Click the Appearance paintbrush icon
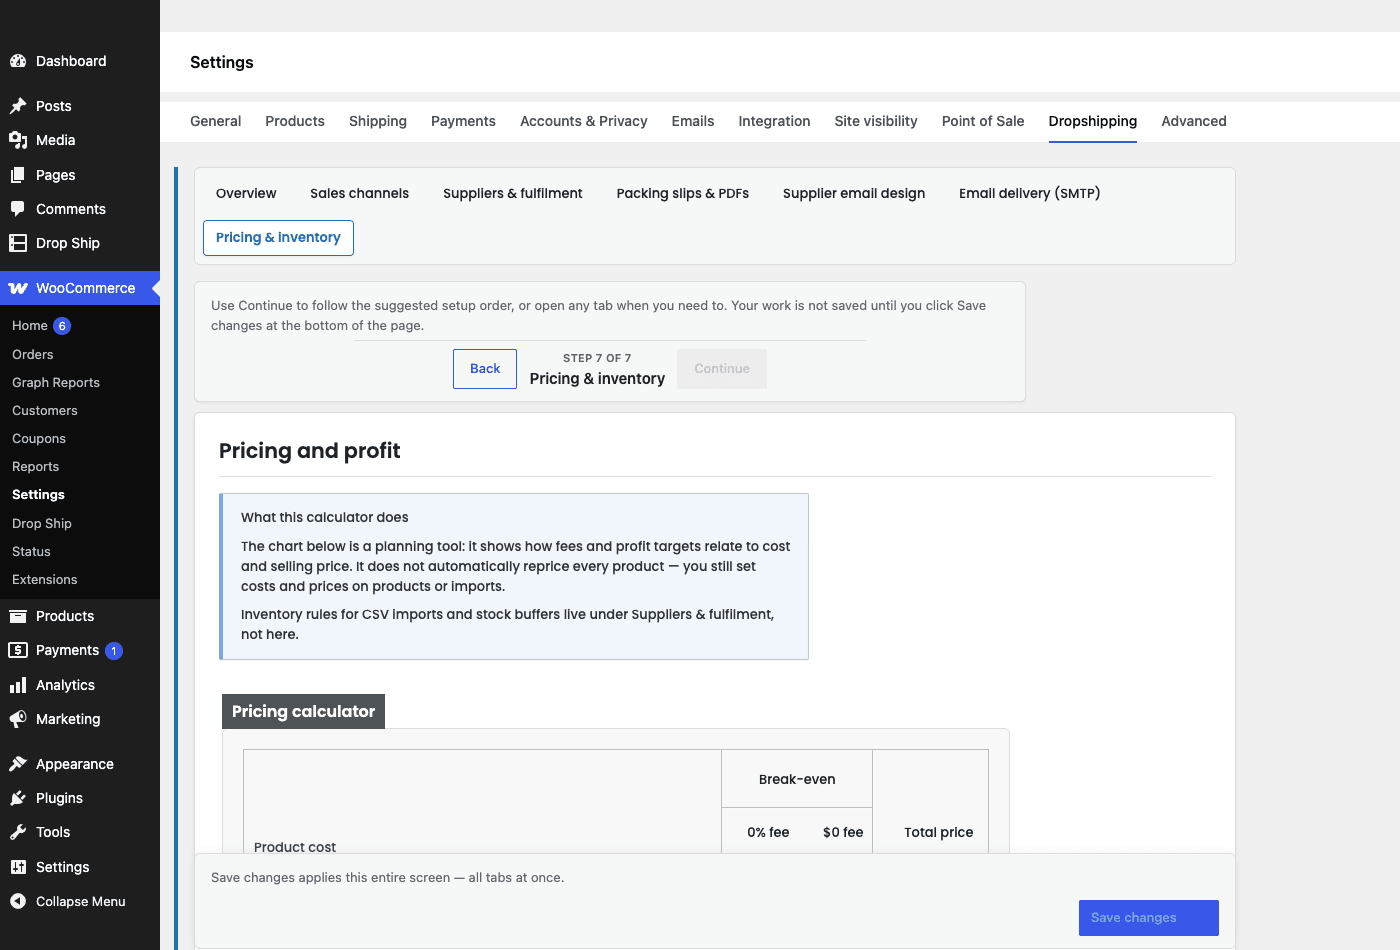The image size is (1400, 950). [x=18, y=764]
